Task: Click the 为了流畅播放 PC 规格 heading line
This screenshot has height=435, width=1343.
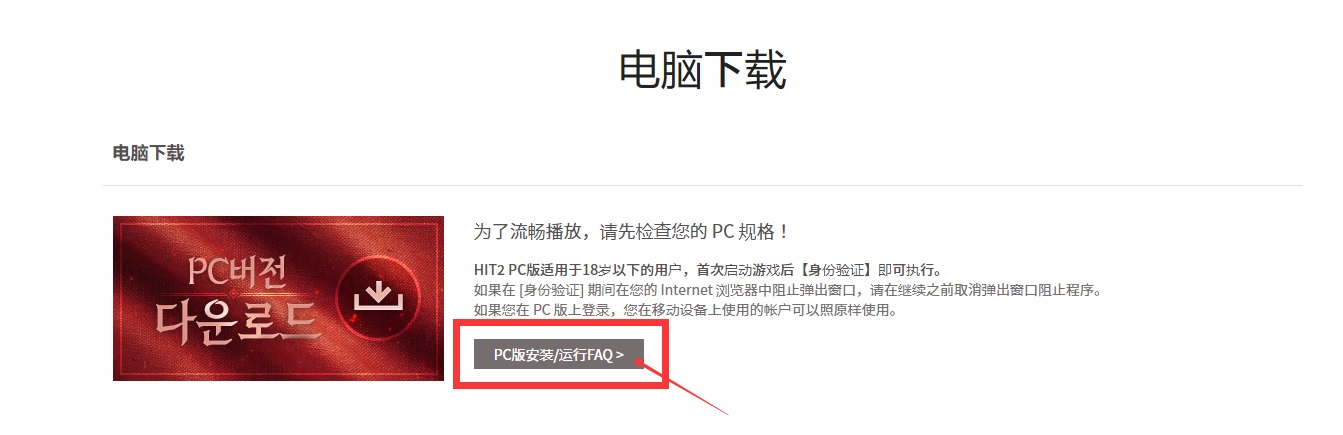Action: (x=632, y=232)
